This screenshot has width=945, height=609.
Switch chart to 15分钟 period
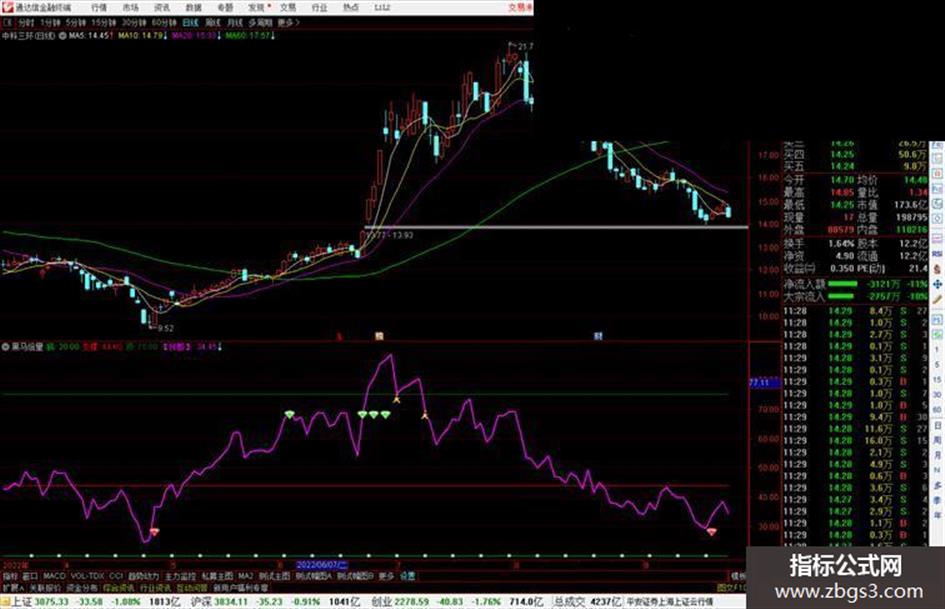coord(104,22)
